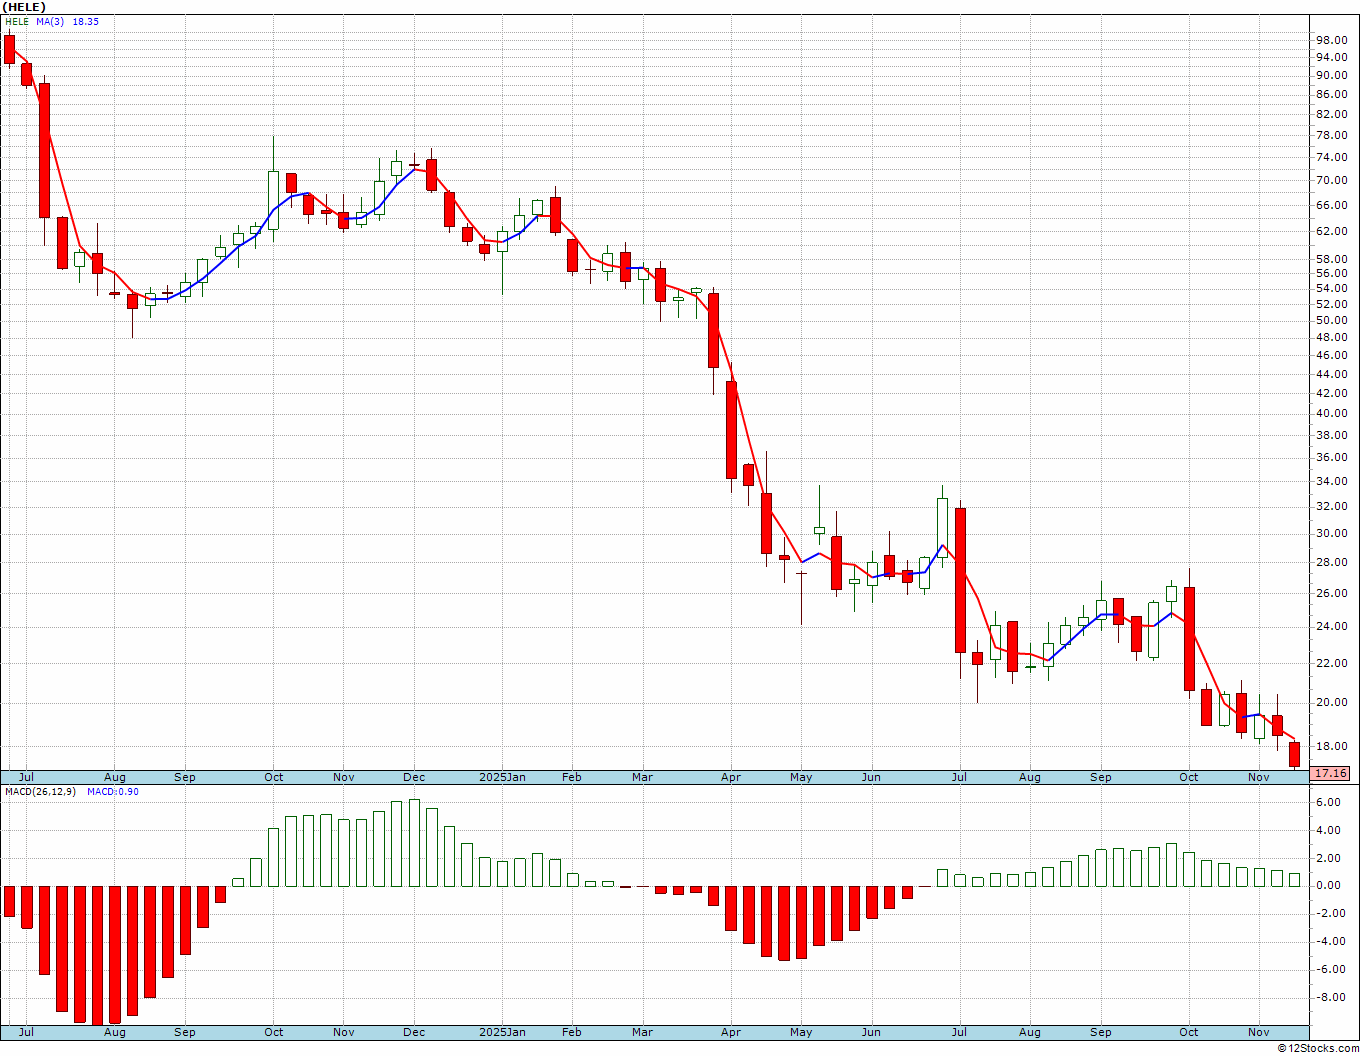Click 2025Jan on the price chart time axis
The height and width of the screenshot is (1056, 1360).
click(x=502, y=777)
